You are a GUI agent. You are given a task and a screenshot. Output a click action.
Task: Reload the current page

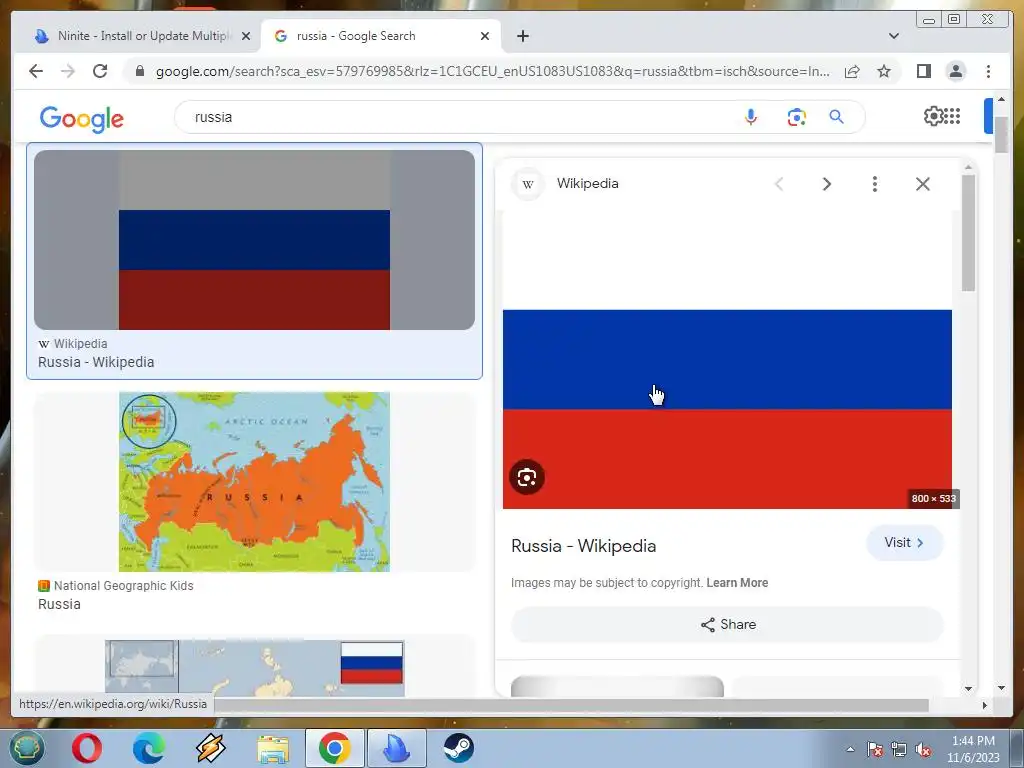99,71
